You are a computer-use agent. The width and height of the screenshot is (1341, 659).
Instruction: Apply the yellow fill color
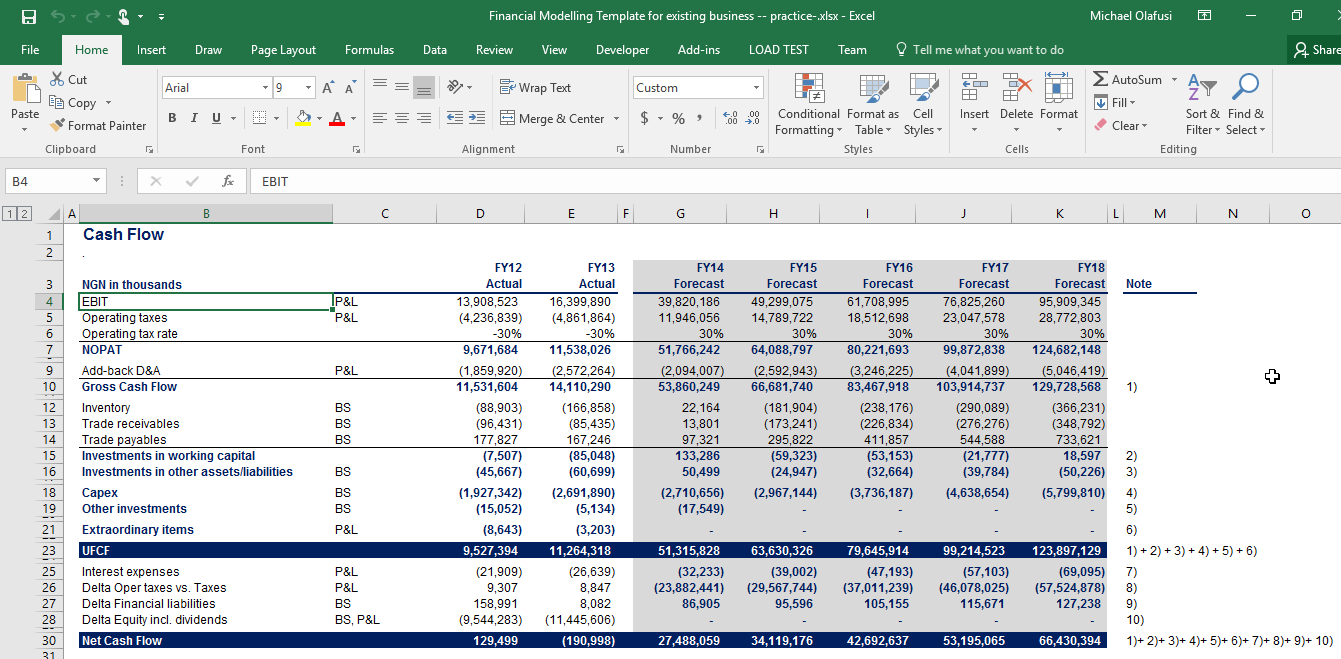click(304, 118)
